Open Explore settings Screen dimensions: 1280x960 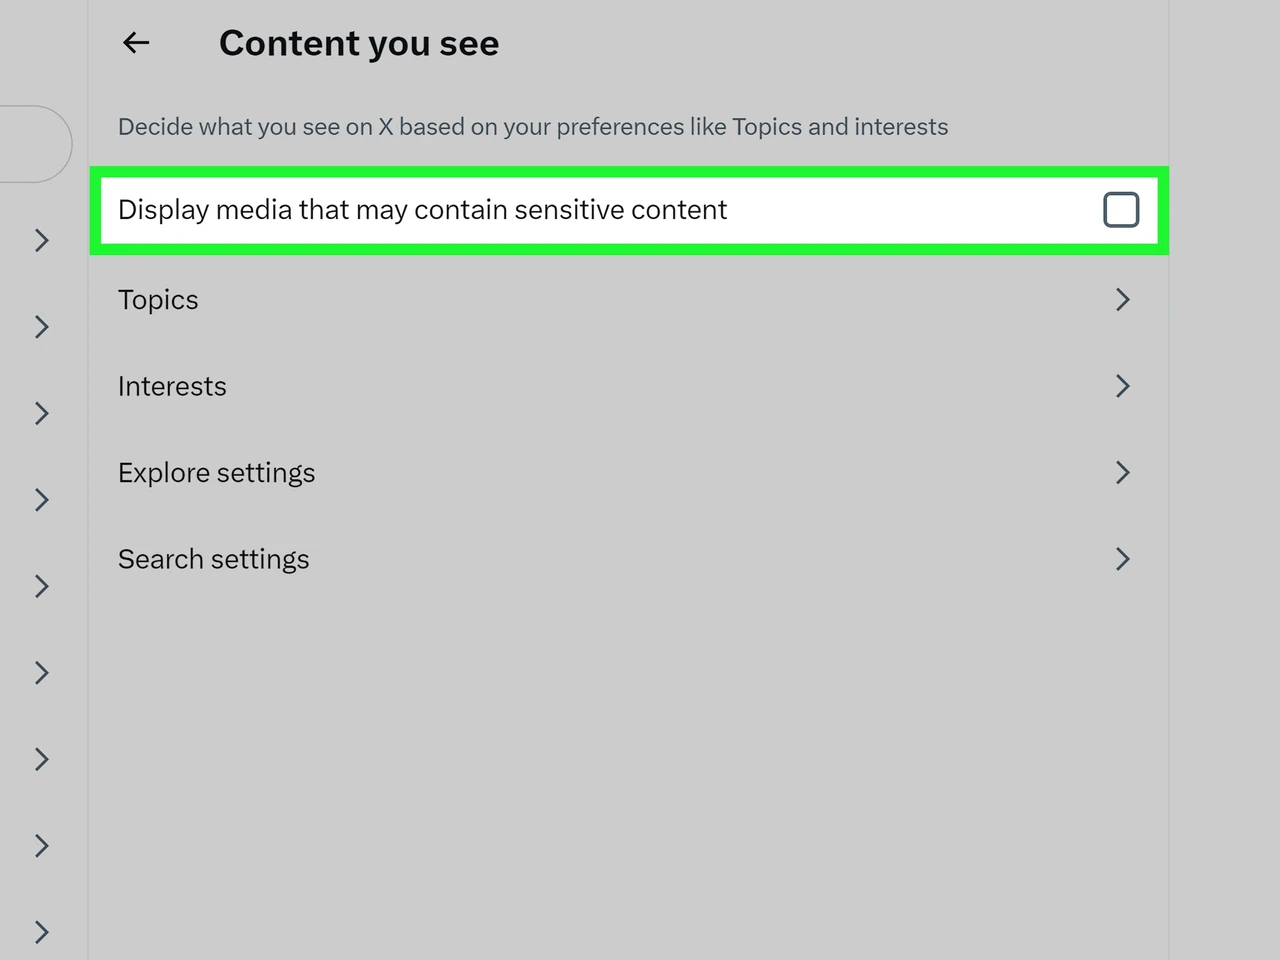629,472
